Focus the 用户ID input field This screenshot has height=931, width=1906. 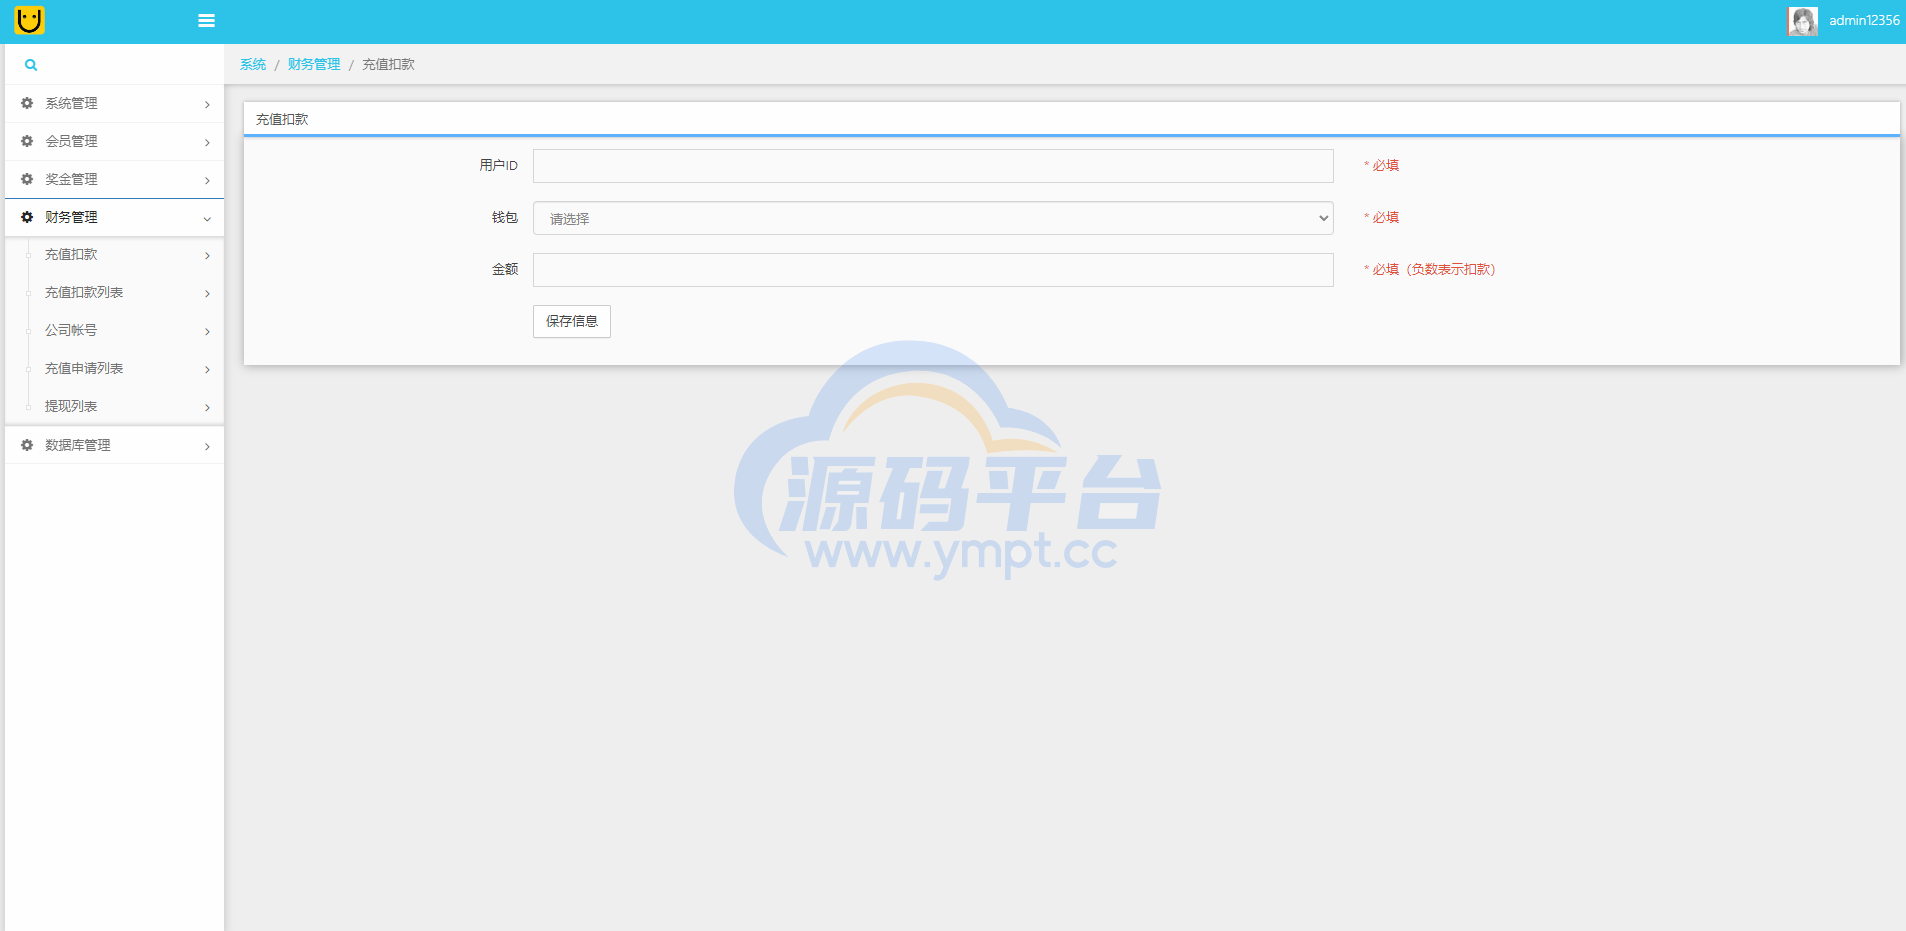pyautogui.click(x=933, y=166)
